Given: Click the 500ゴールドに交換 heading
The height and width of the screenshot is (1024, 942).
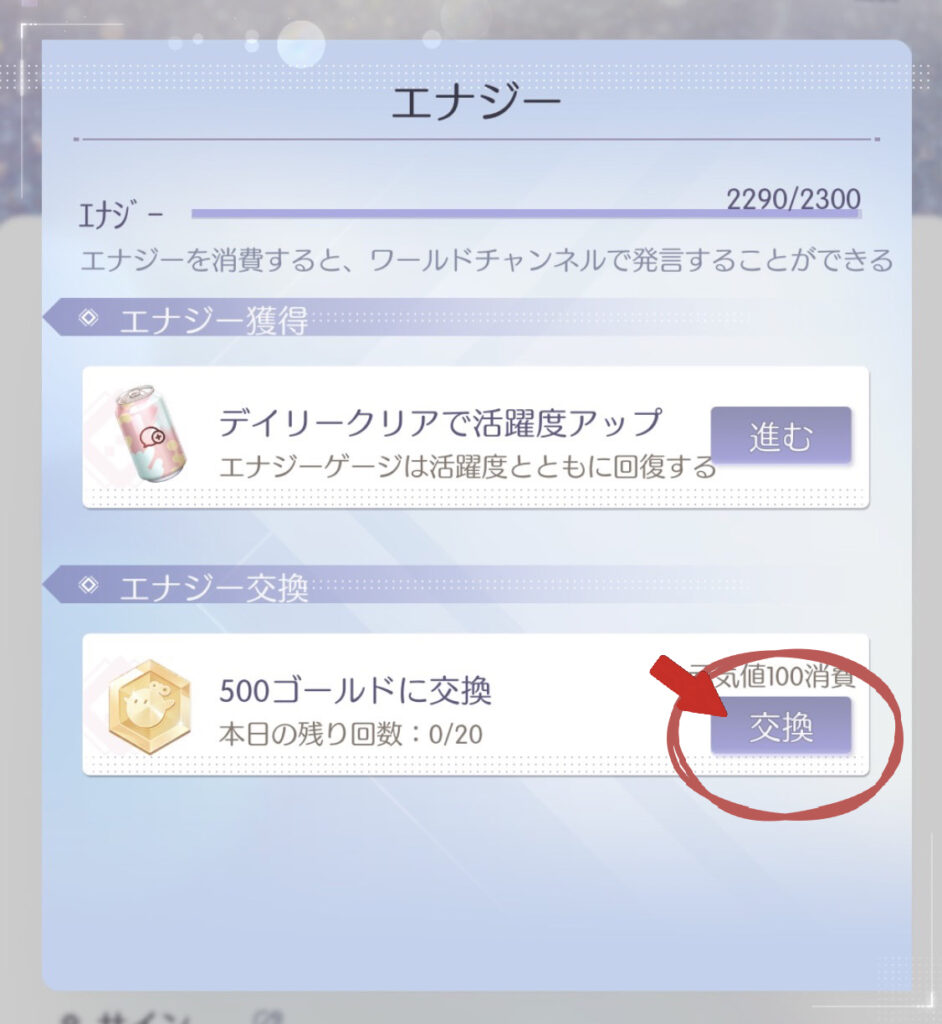Looking at the screenshot, I should [355, 690].
